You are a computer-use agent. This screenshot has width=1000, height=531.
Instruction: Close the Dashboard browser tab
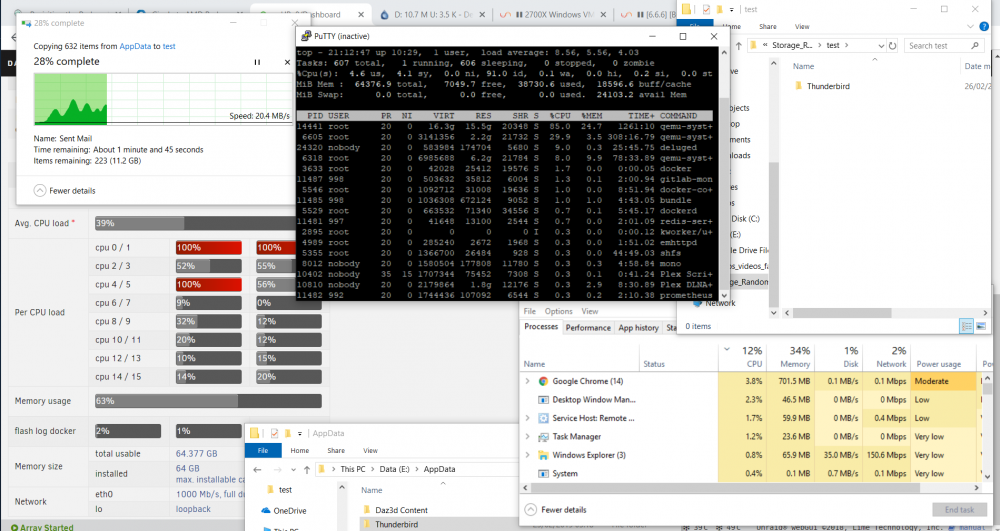click(x=362, y=15)
